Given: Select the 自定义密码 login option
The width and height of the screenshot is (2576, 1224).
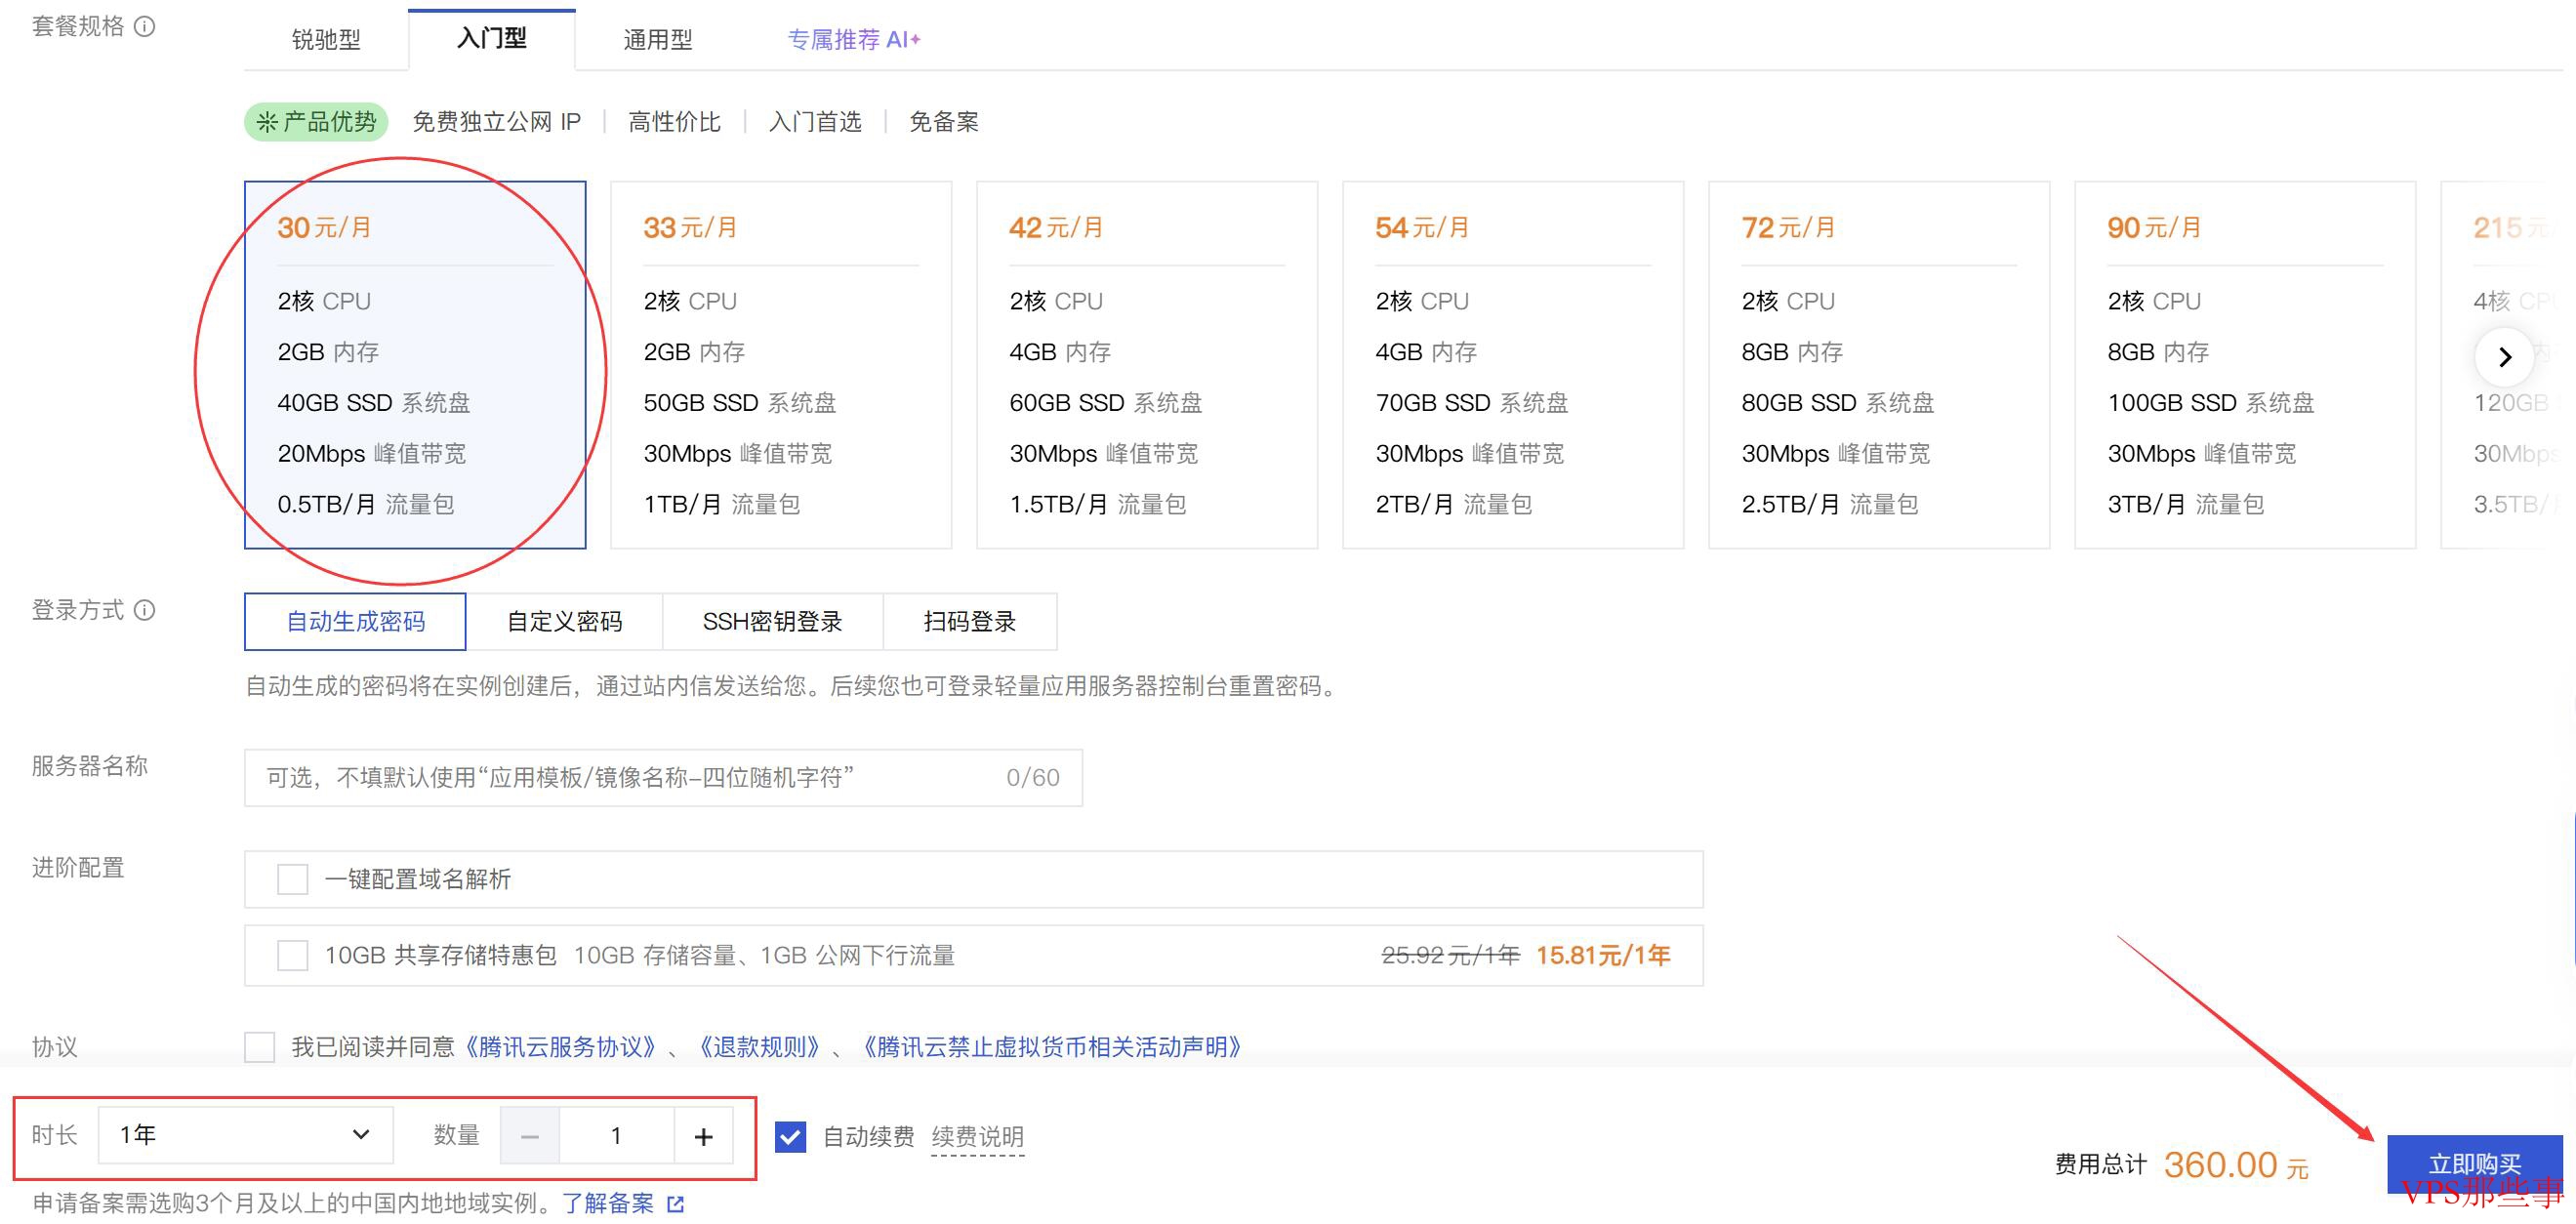Looking at the screenshot, I should pos(564,622).
